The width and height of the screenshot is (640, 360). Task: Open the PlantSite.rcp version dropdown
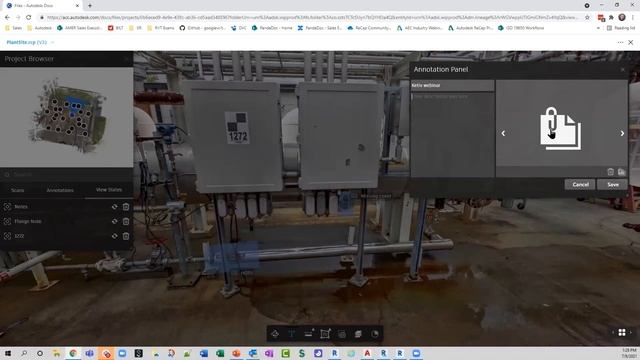point(53,42)
